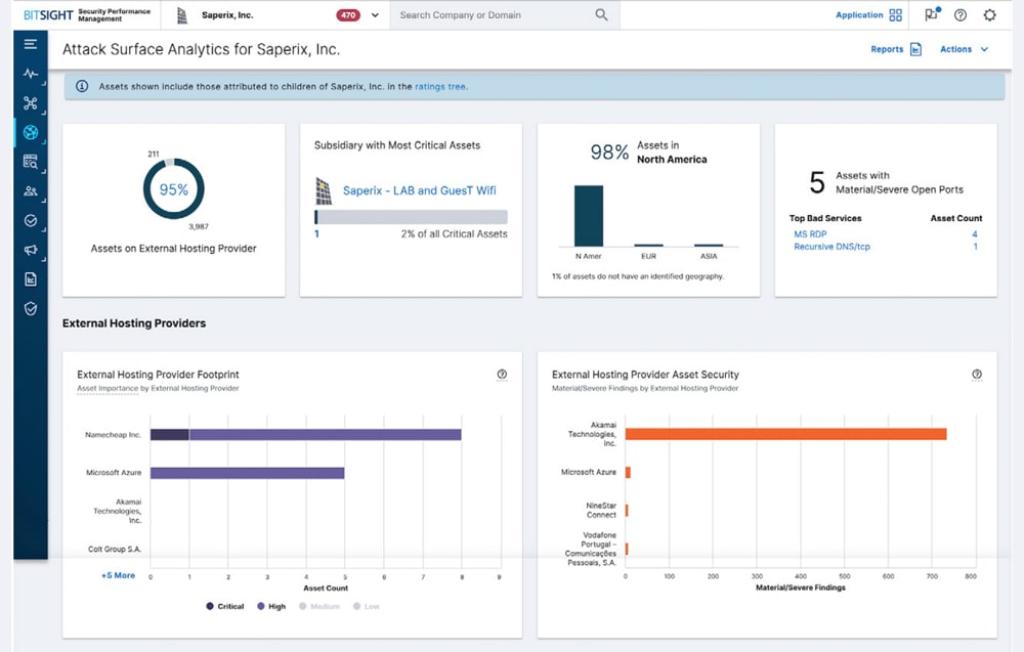The width and height of the screenshot is (1024, 652).
Task: Open the Actions dropdown menu
Action: pyautogui.click(x=962, y=48)
